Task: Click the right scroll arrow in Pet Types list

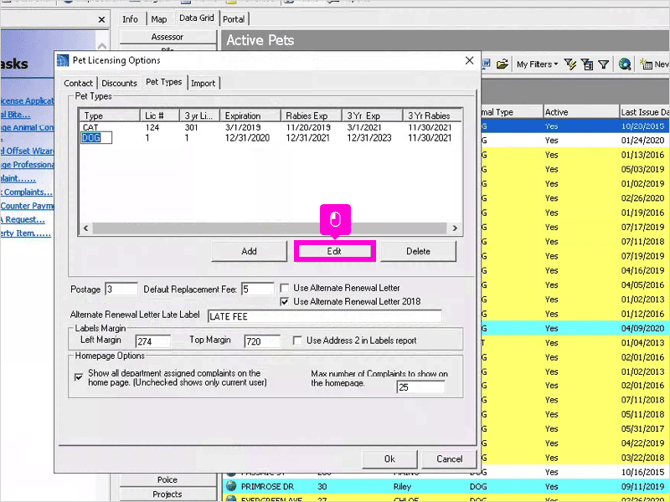Action: (455, 228)
